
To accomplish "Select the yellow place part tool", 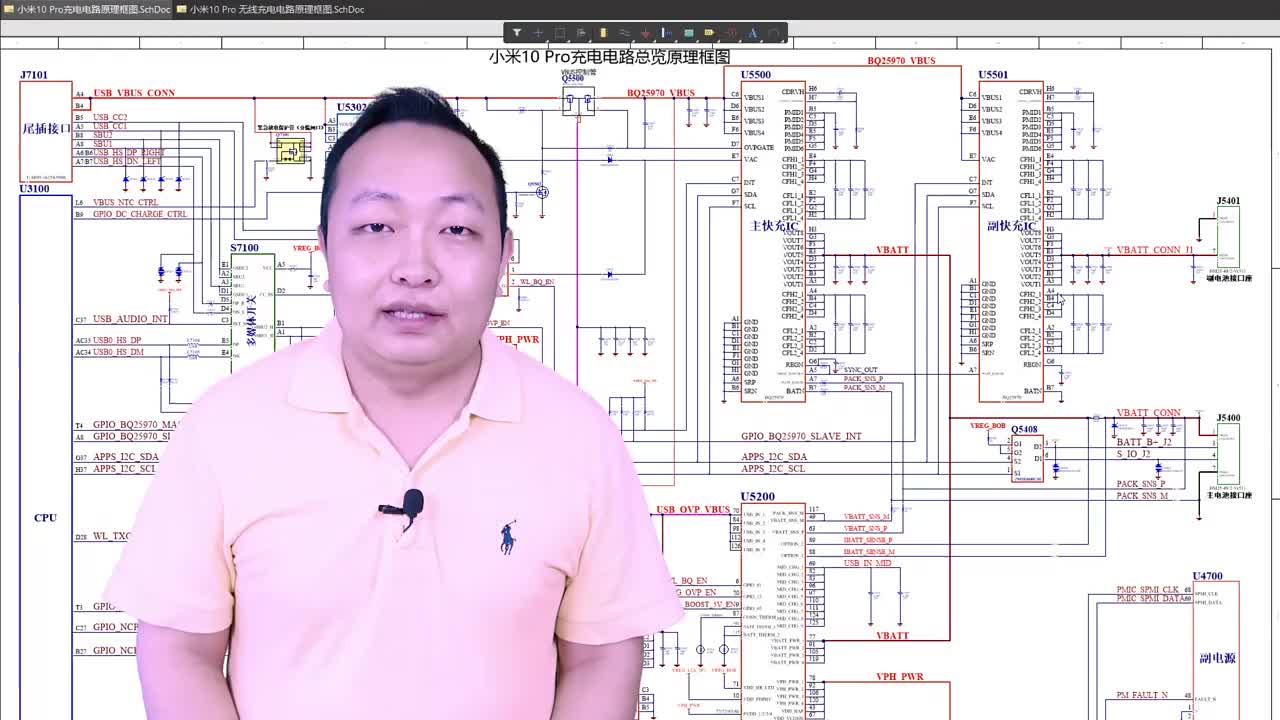I will [603, 33].
